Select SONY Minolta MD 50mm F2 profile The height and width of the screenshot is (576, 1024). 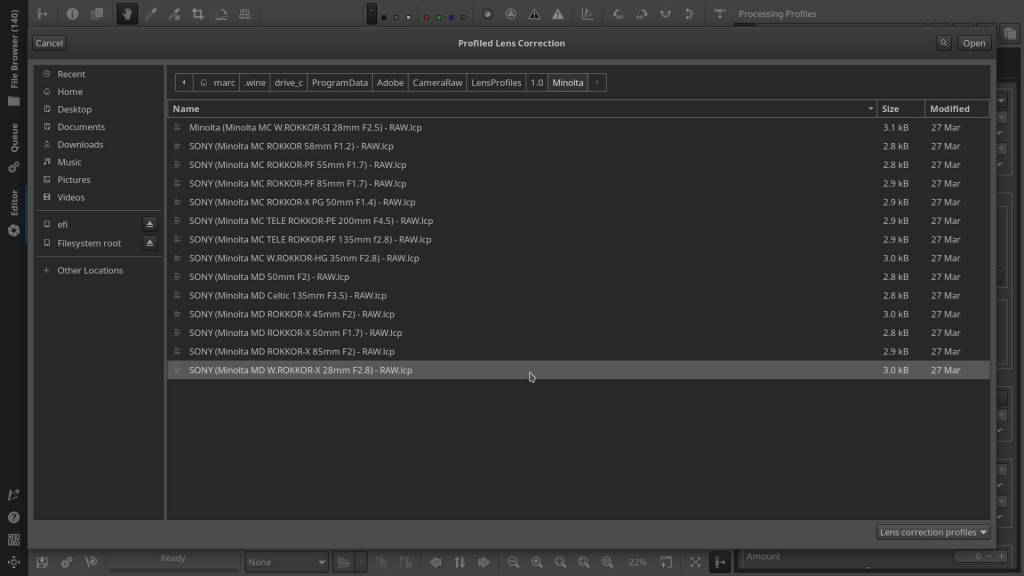pos(579,277)
